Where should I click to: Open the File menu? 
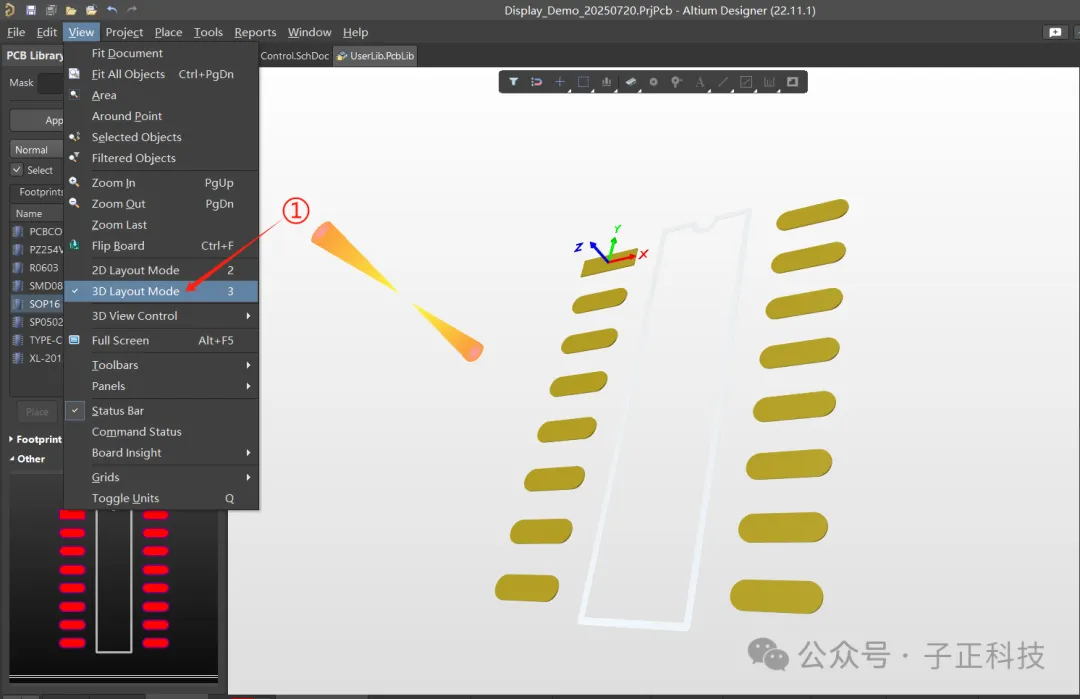(x=16, y=32)
